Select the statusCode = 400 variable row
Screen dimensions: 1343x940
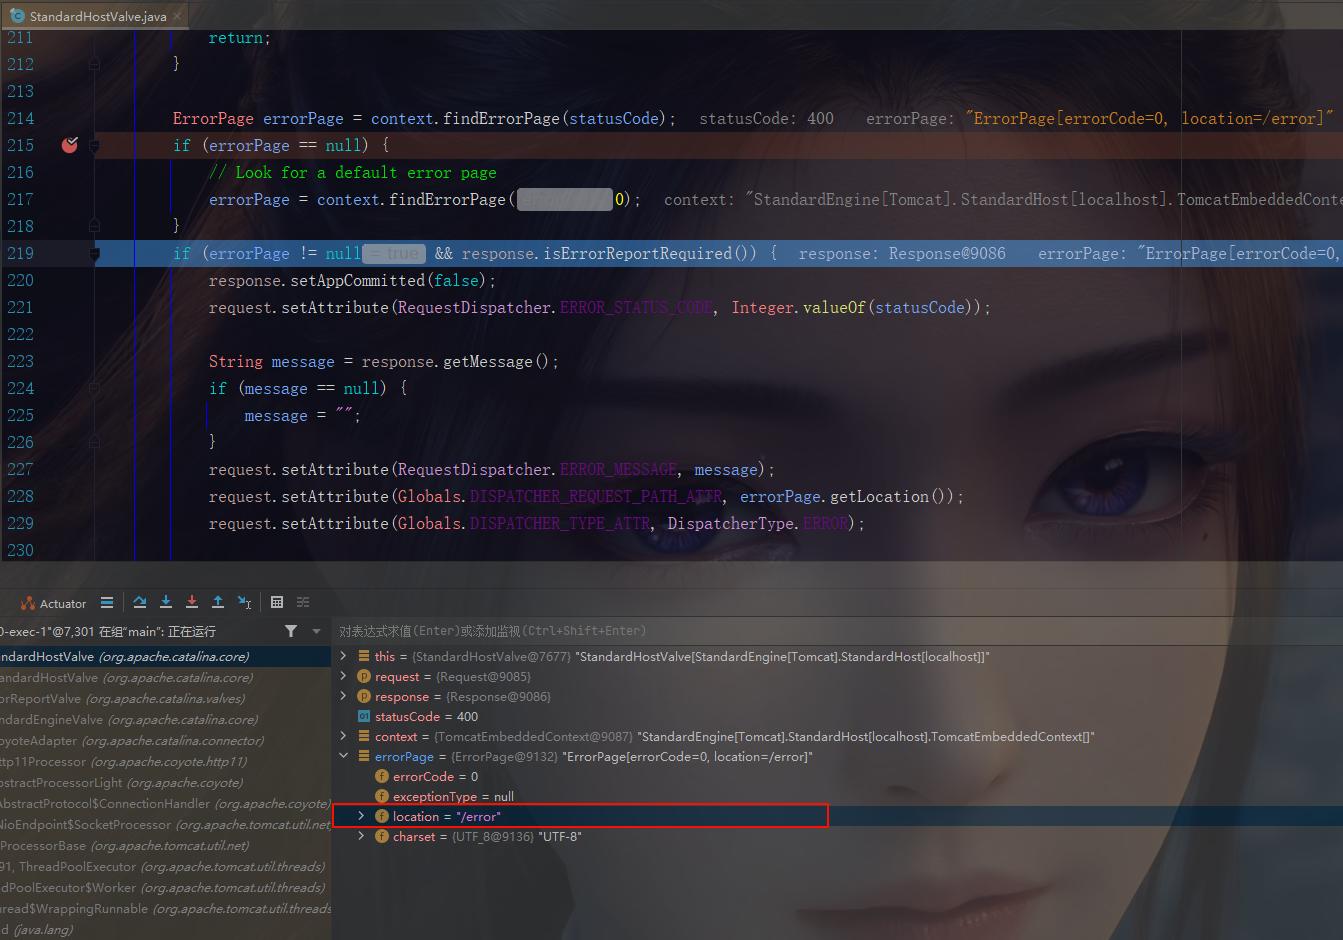[838, 716]
